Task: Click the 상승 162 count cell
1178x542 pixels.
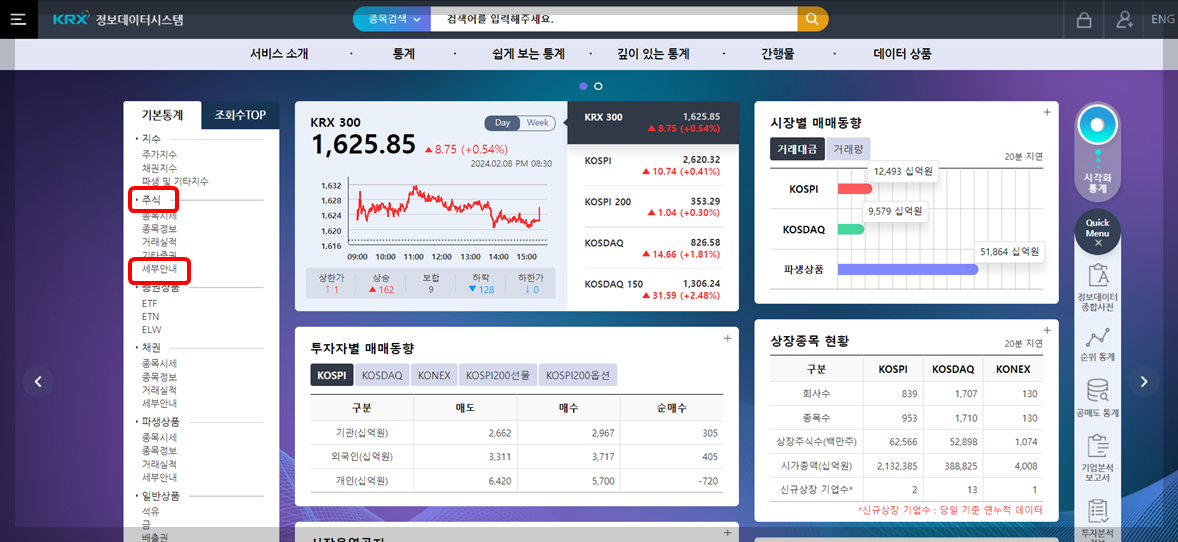Action: pos(381,283)
